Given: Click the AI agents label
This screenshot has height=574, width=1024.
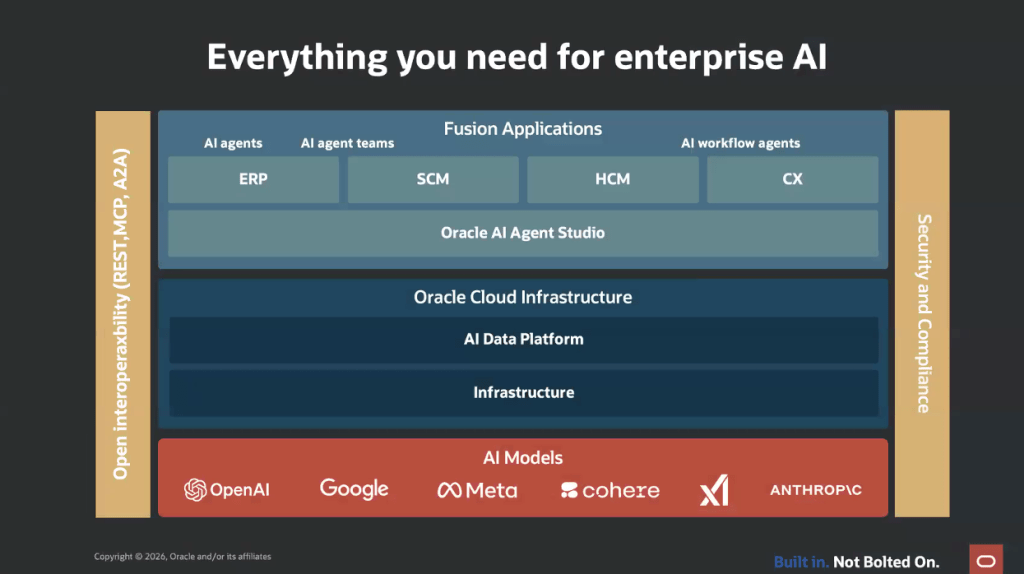Looking at the screenshot, I should [233, 143].
